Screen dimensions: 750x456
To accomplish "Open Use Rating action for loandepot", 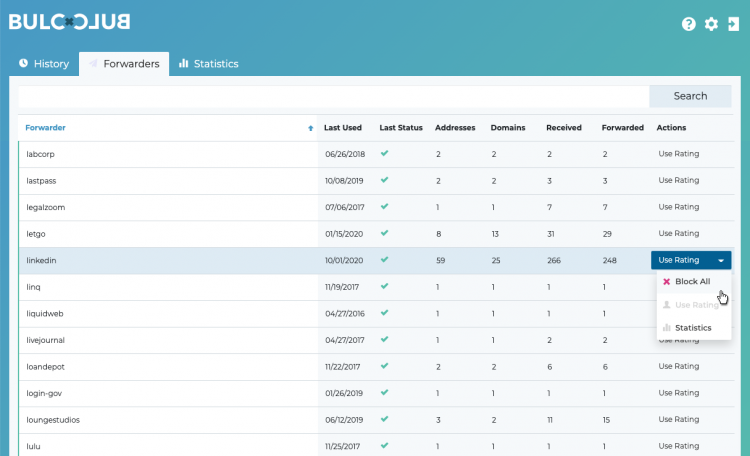I will coord(678,366).
